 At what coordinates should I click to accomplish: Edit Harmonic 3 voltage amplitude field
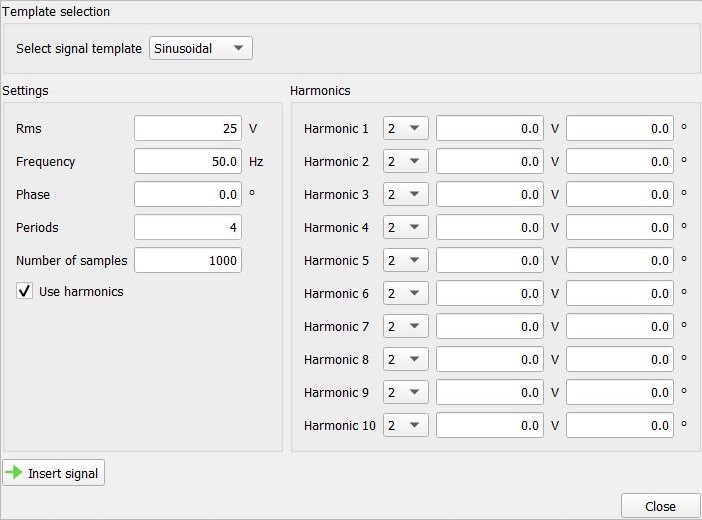[490, 194]
